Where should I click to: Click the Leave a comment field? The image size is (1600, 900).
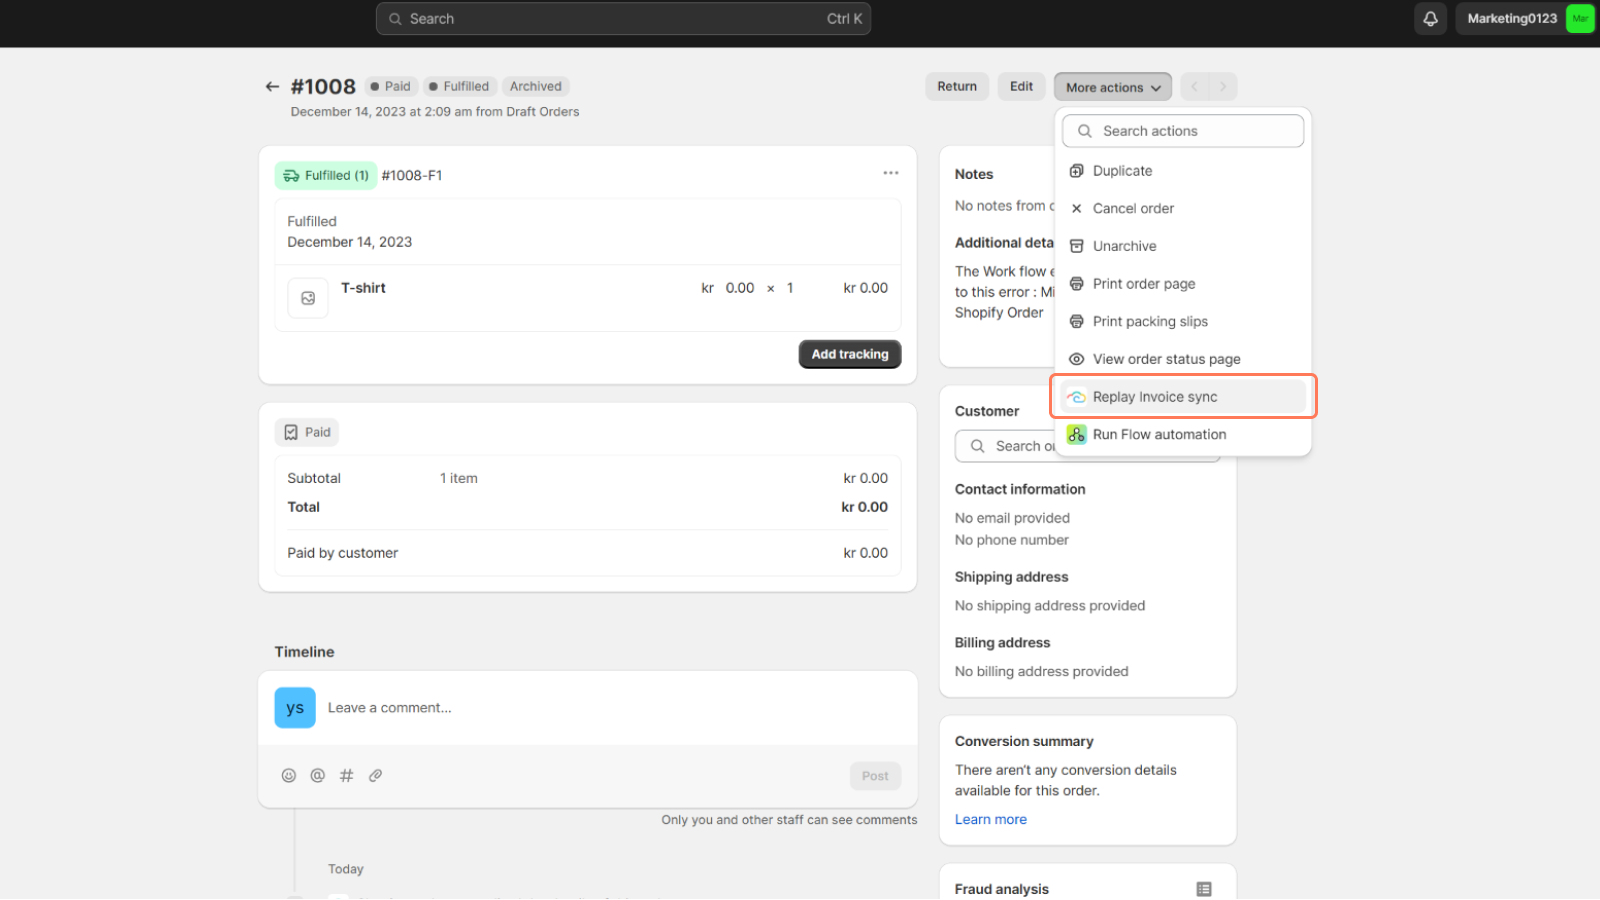point(600,708)
